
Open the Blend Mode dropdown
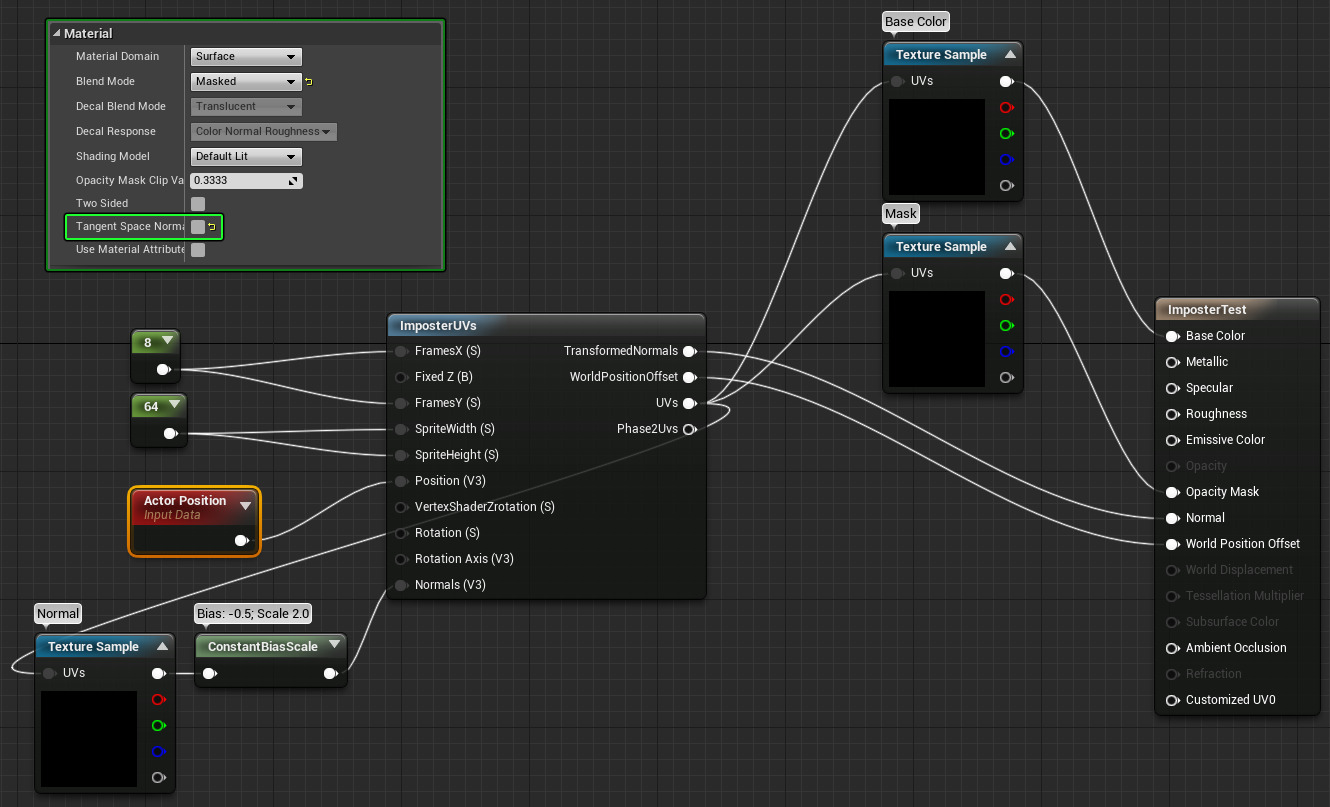246,82
